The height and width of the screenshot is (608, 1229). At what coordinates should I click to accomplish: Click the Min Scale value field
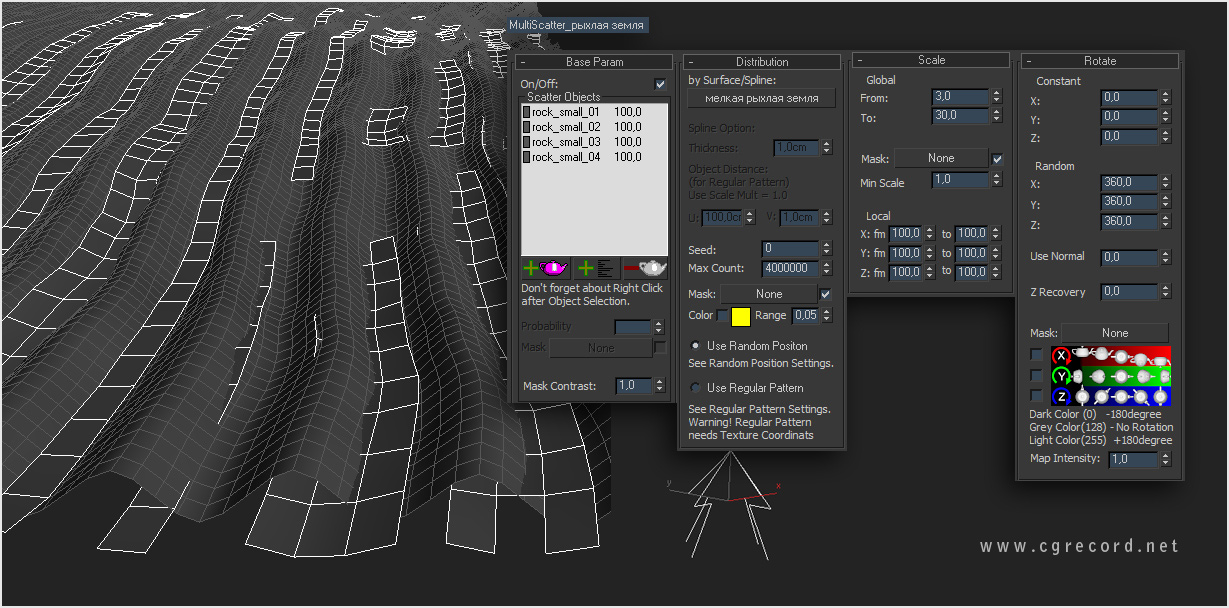coord(960,180)
